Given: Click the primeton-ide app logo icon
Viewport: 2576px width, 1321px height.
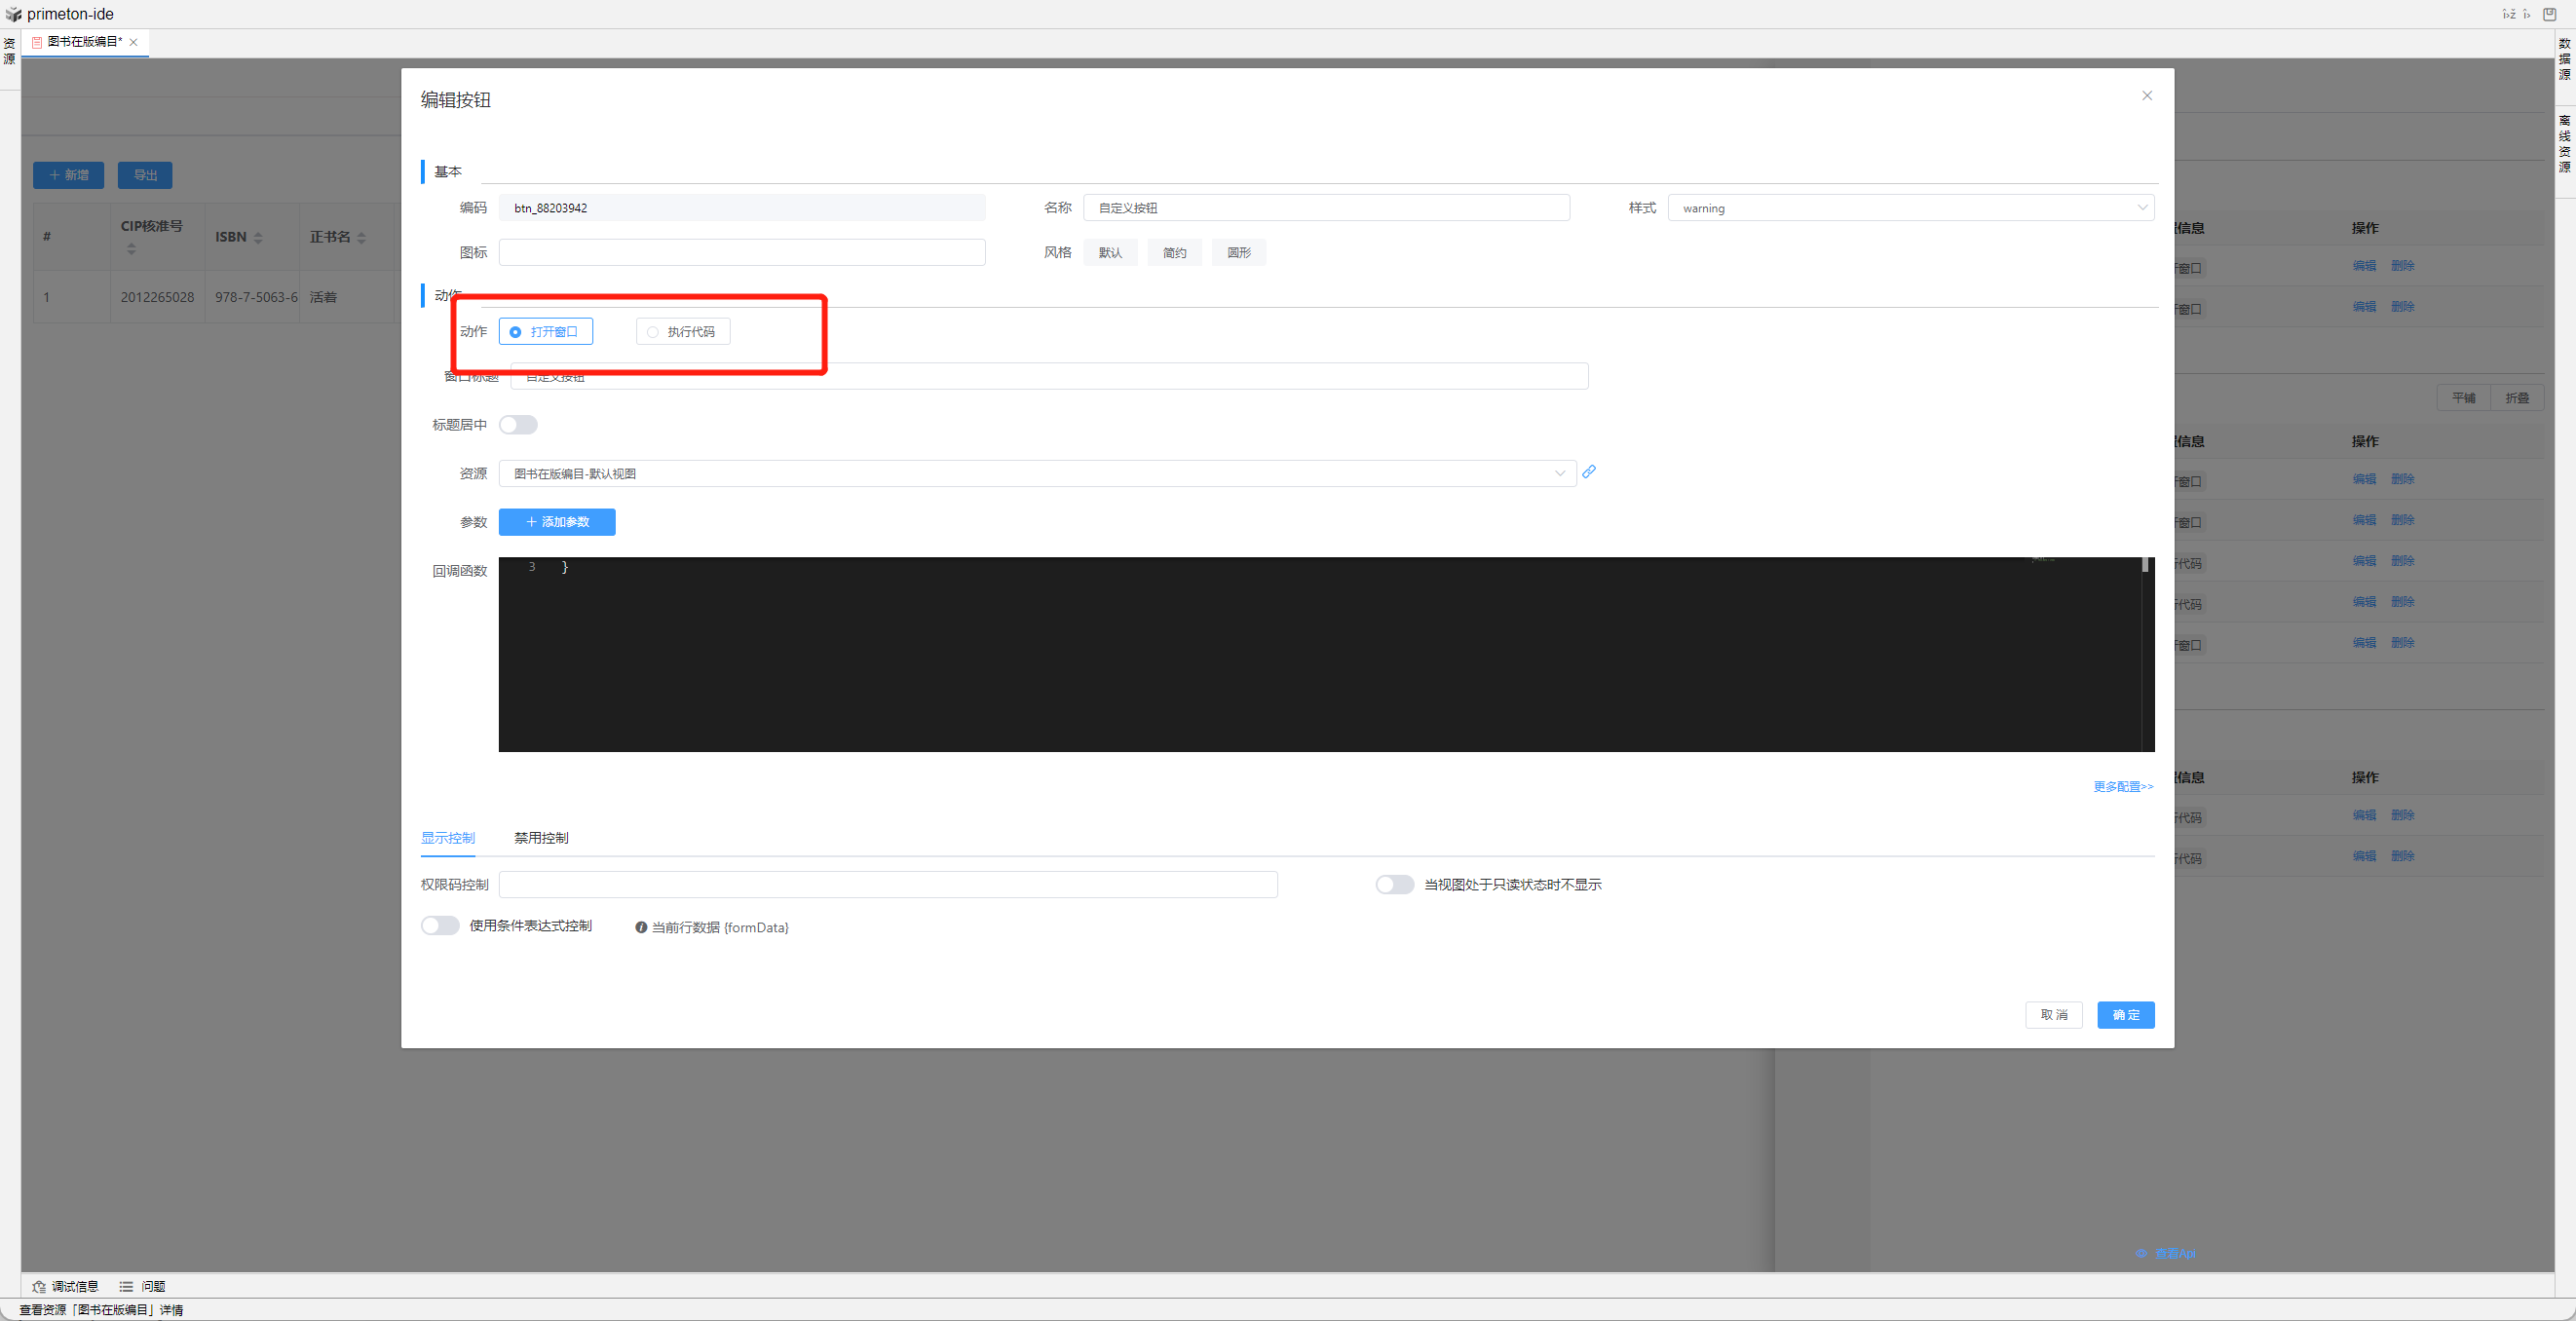Looking at the screenshot, I should pos(13,14).
